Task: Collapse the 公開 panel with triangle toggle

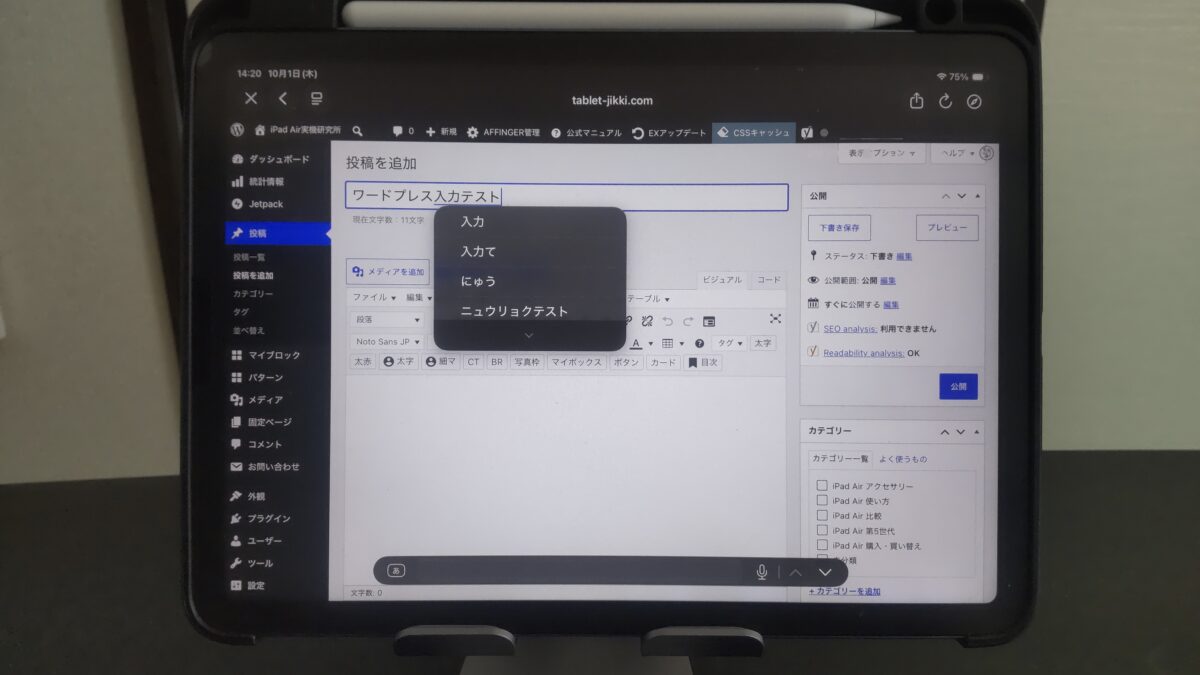Action: click(x=978, y=196)
